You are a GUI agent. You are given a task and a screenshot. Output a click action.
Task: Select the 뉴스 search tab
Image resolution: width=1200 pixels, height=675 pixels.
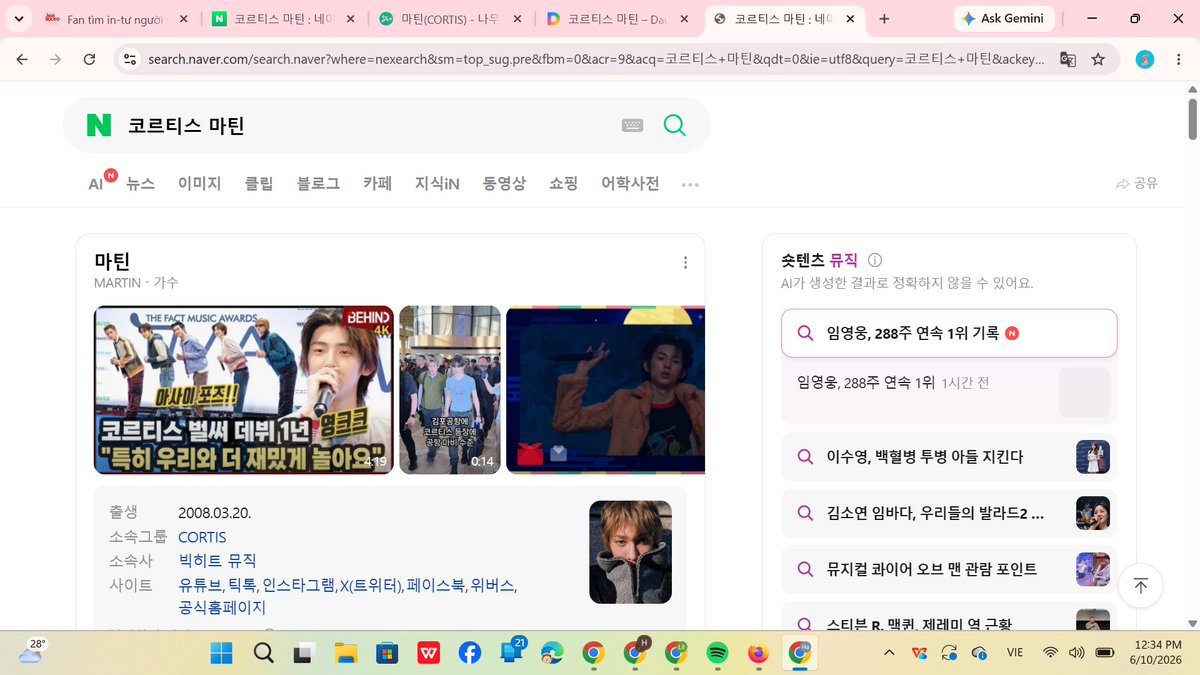click(x=140, y=183)
